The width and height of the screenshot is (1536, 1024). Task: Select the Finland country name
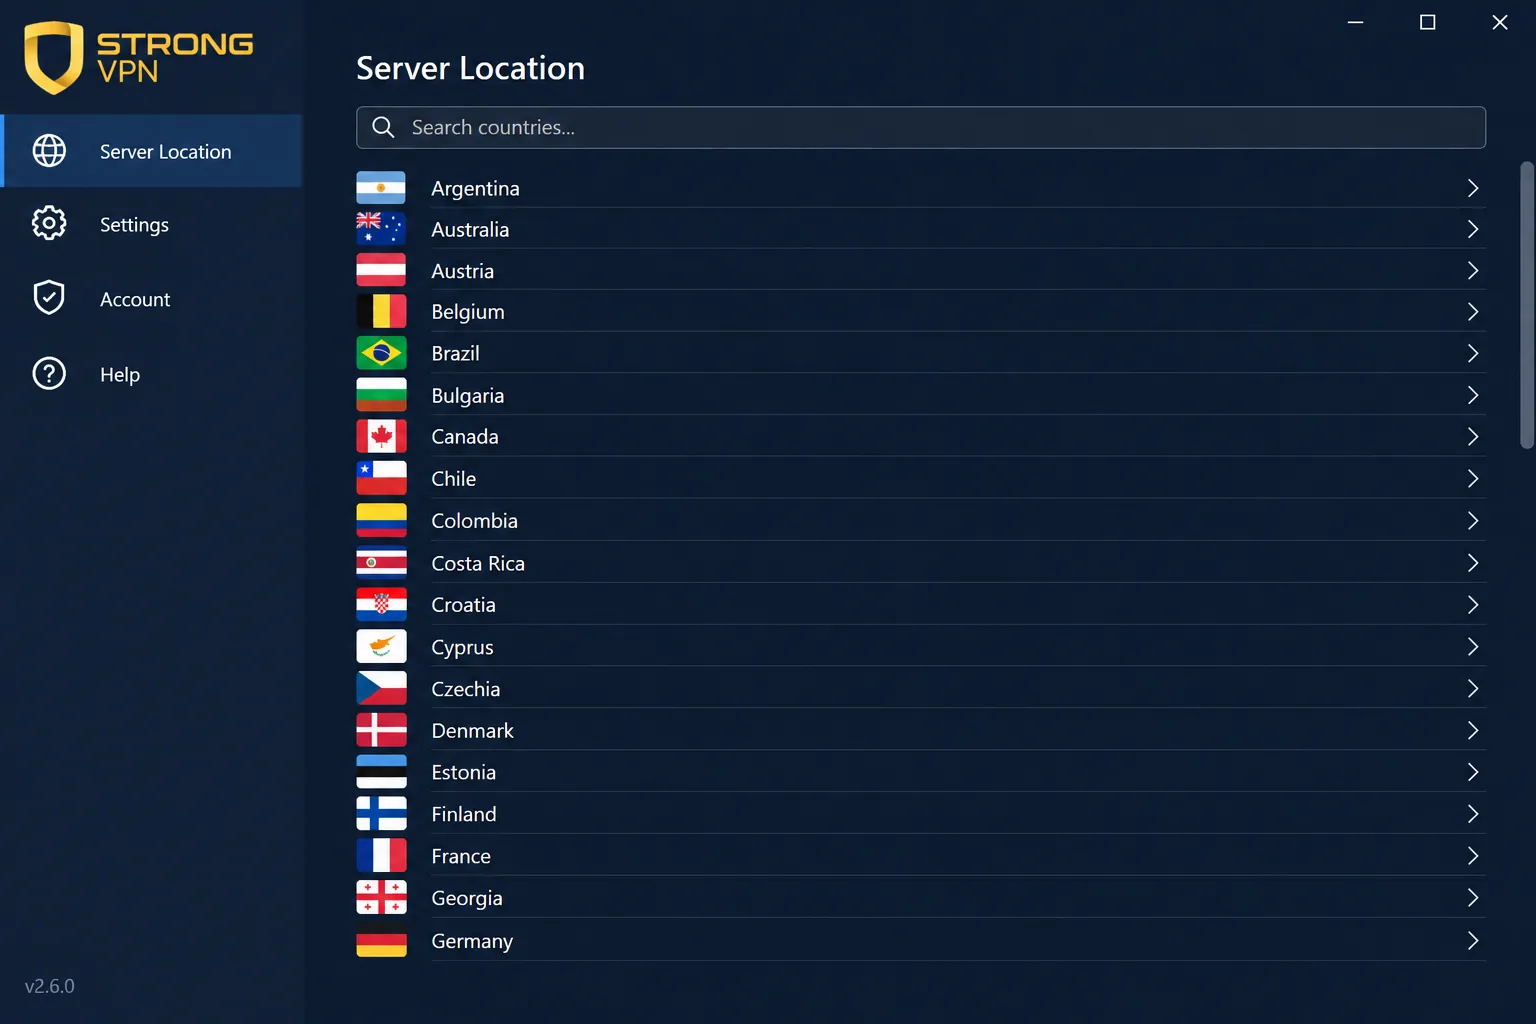tap(463, 814)
